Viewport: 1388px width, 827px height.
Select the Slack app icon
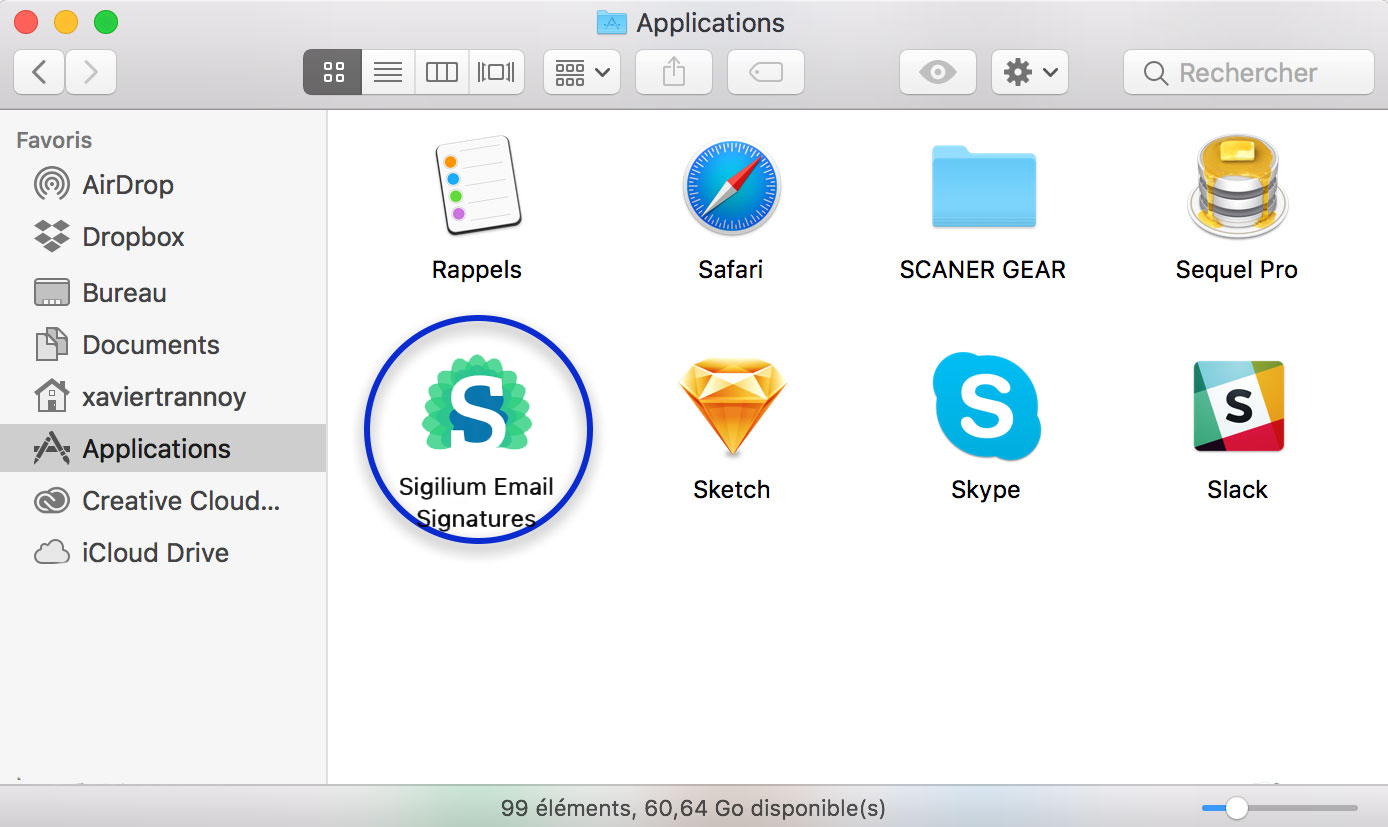click(x=1238, y=406)
